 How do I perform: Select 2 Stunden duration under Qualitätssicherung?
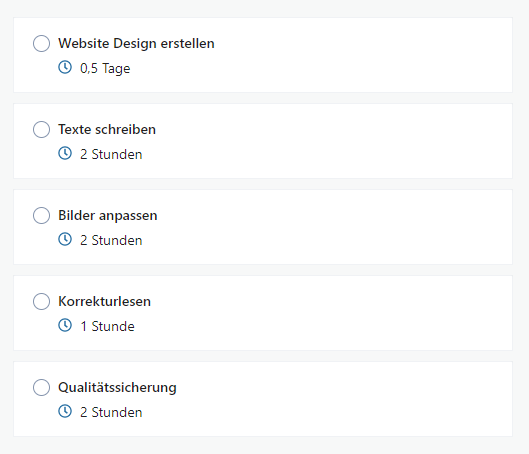click(x=111, y=413)
